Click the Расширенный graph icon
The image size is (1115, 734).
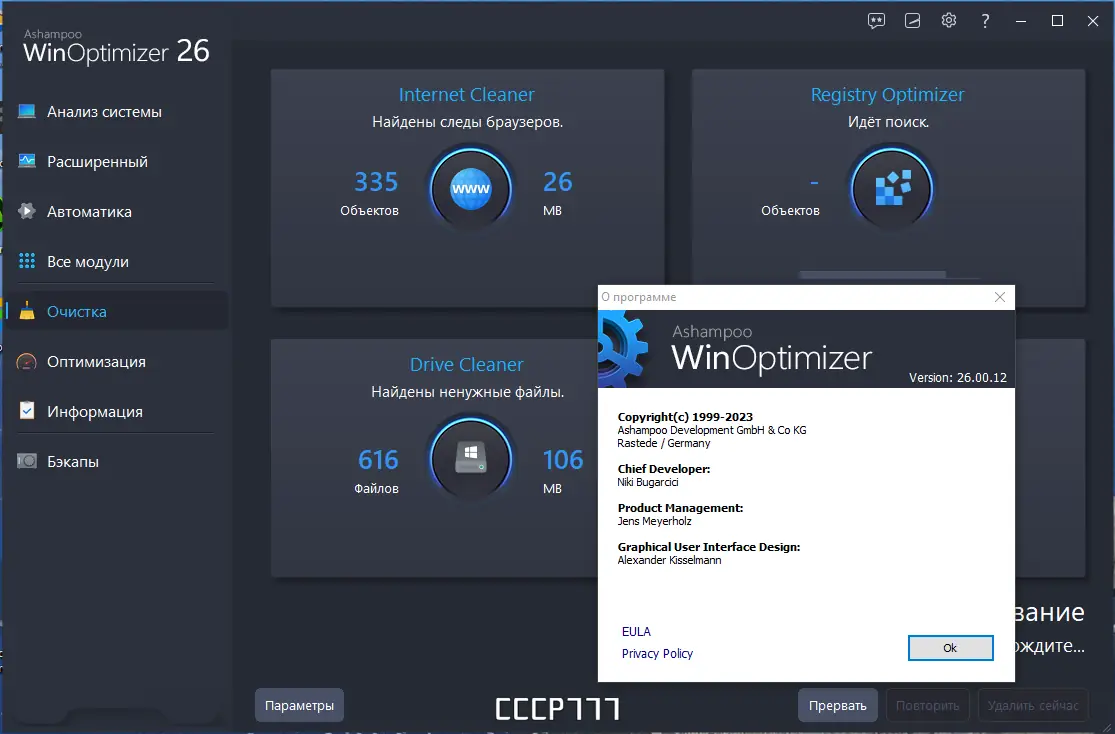(27, 161)
